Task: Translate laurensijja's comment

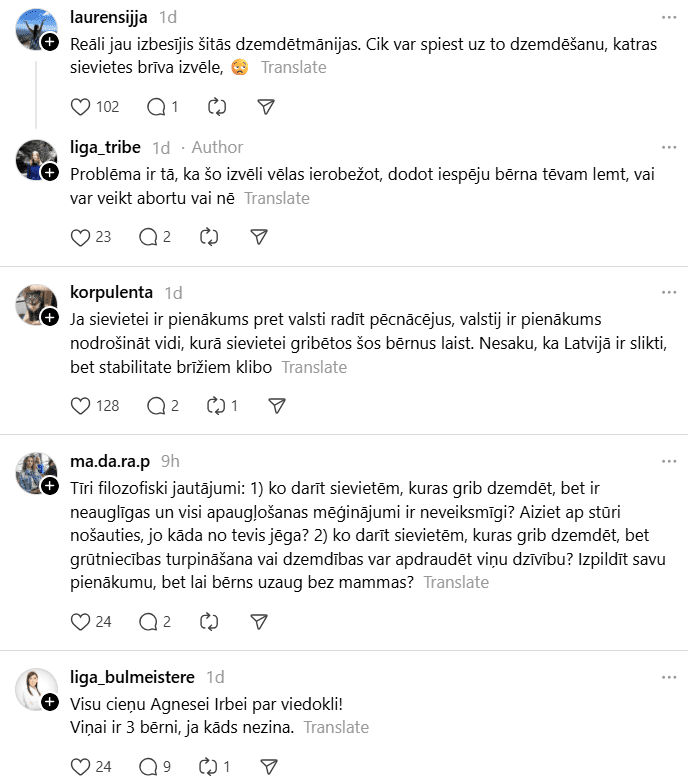Action: (x=294, y=68)
